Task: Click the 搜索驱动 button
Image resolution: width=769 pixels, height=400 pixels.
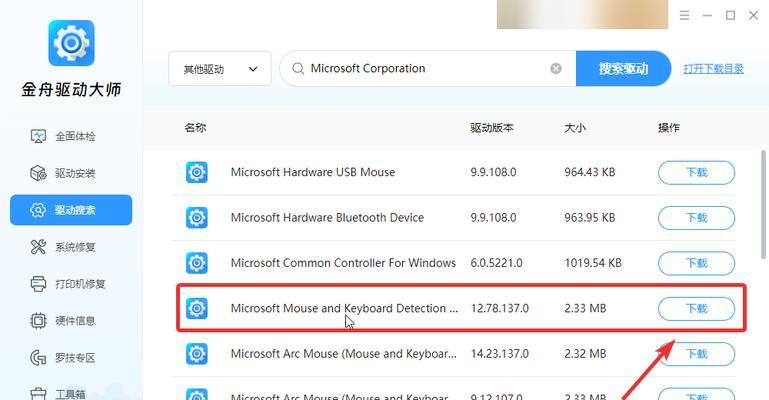Action: coord(623,69)
